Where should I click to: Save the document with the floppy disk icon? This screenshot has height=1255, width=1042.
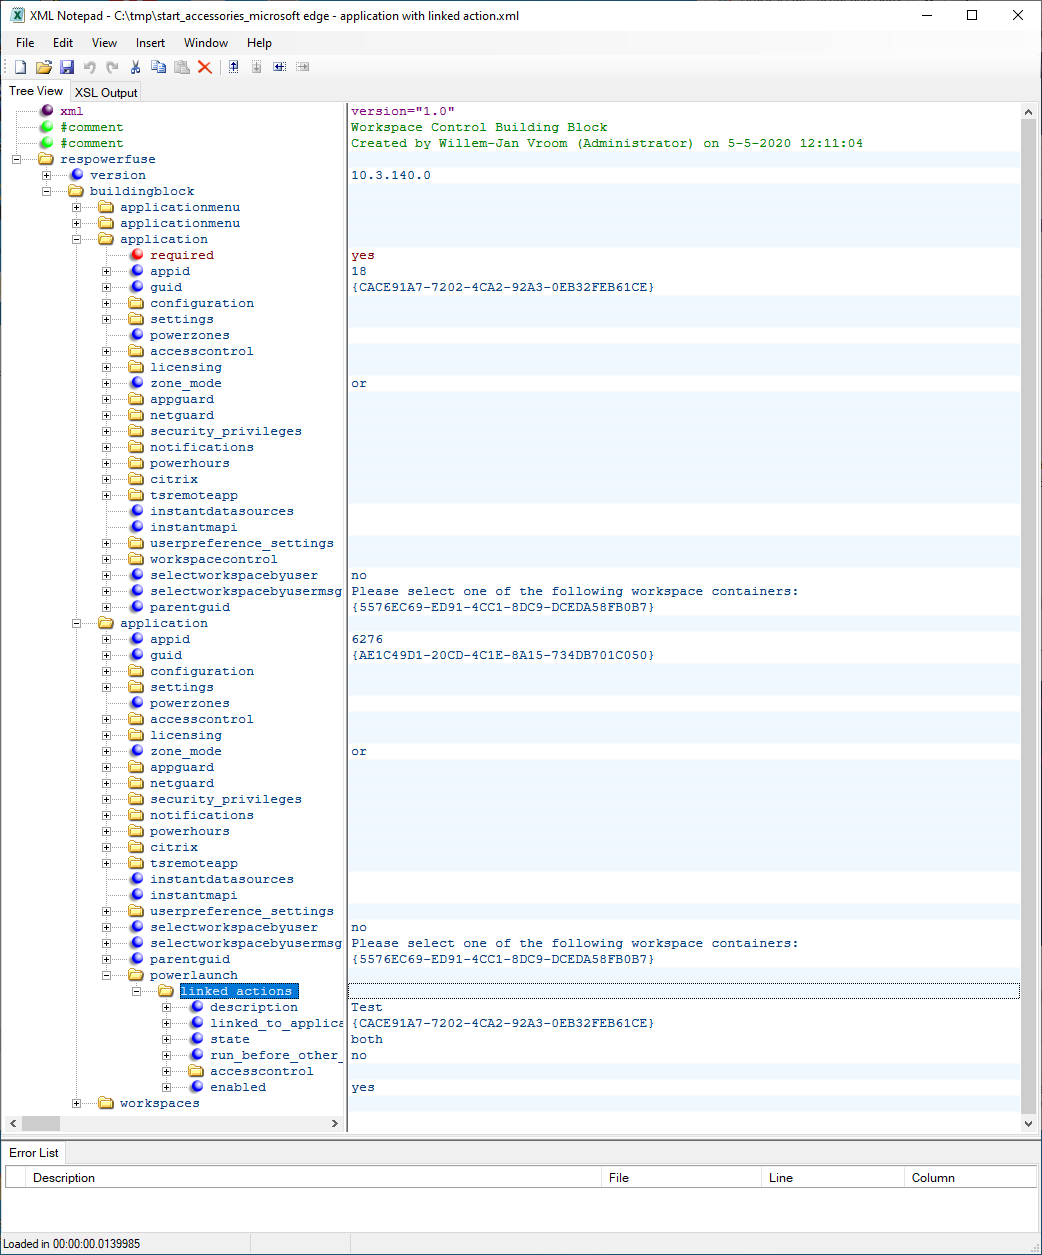point(67,67)
